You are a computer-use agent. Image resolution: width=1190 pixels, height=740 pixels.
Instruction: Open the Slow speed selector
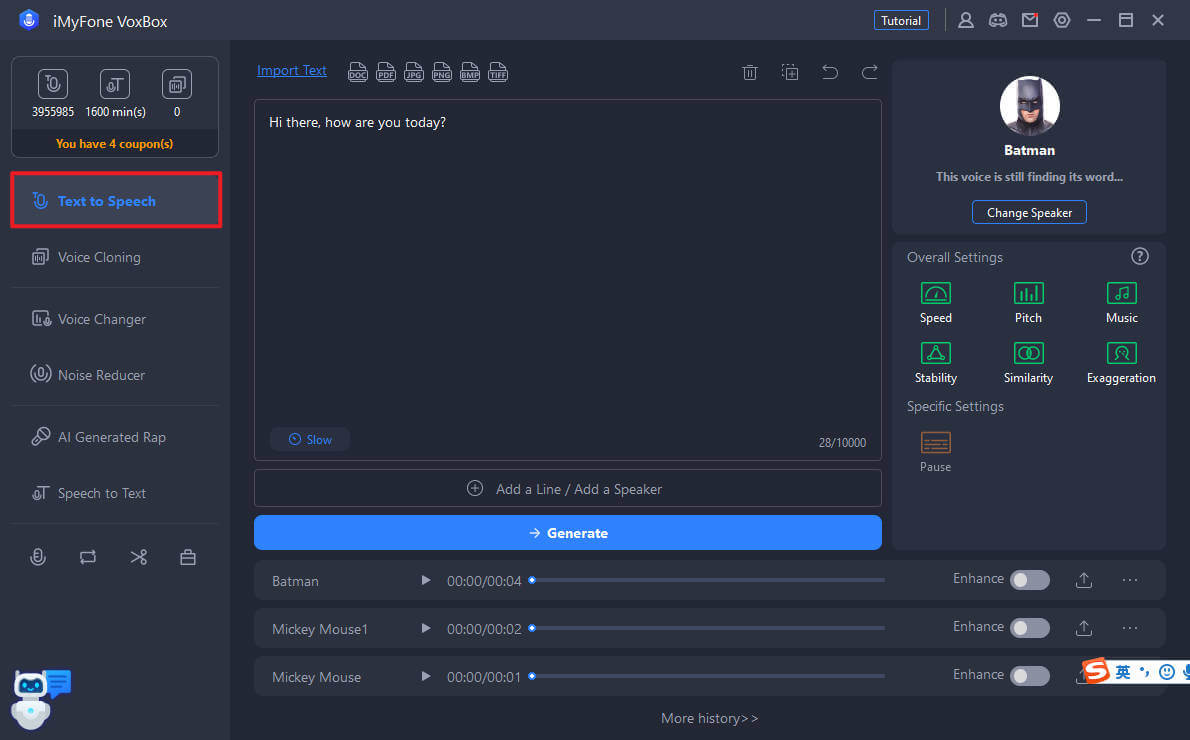tap(310, 439)
